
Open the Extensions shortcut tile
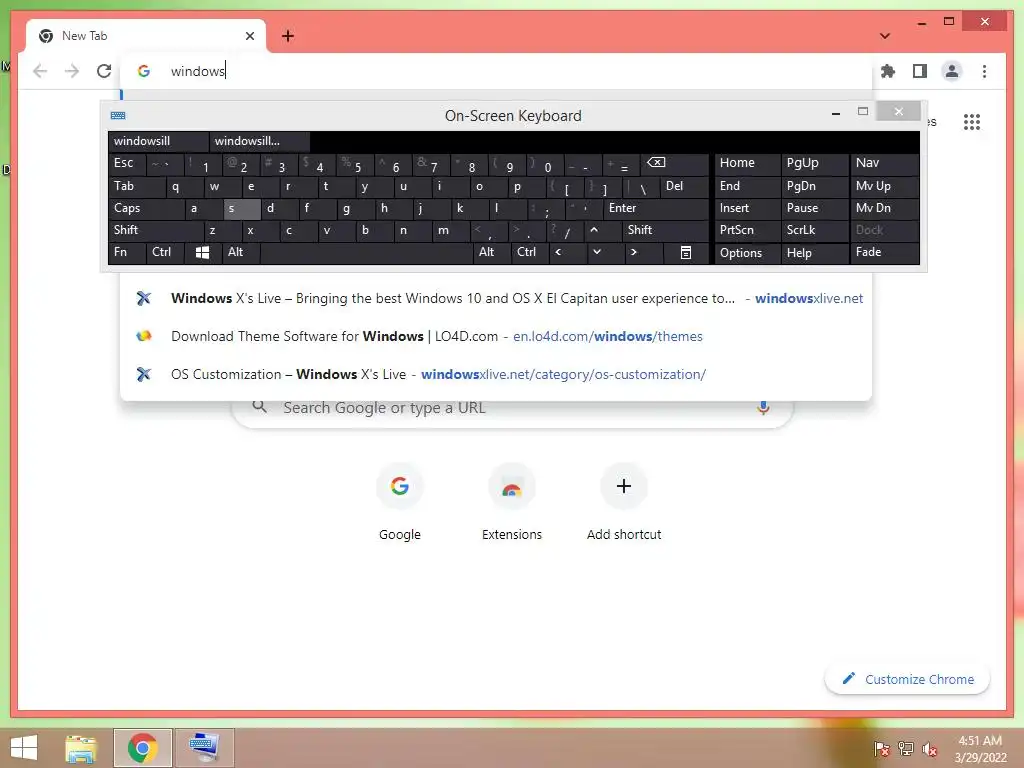512,502
